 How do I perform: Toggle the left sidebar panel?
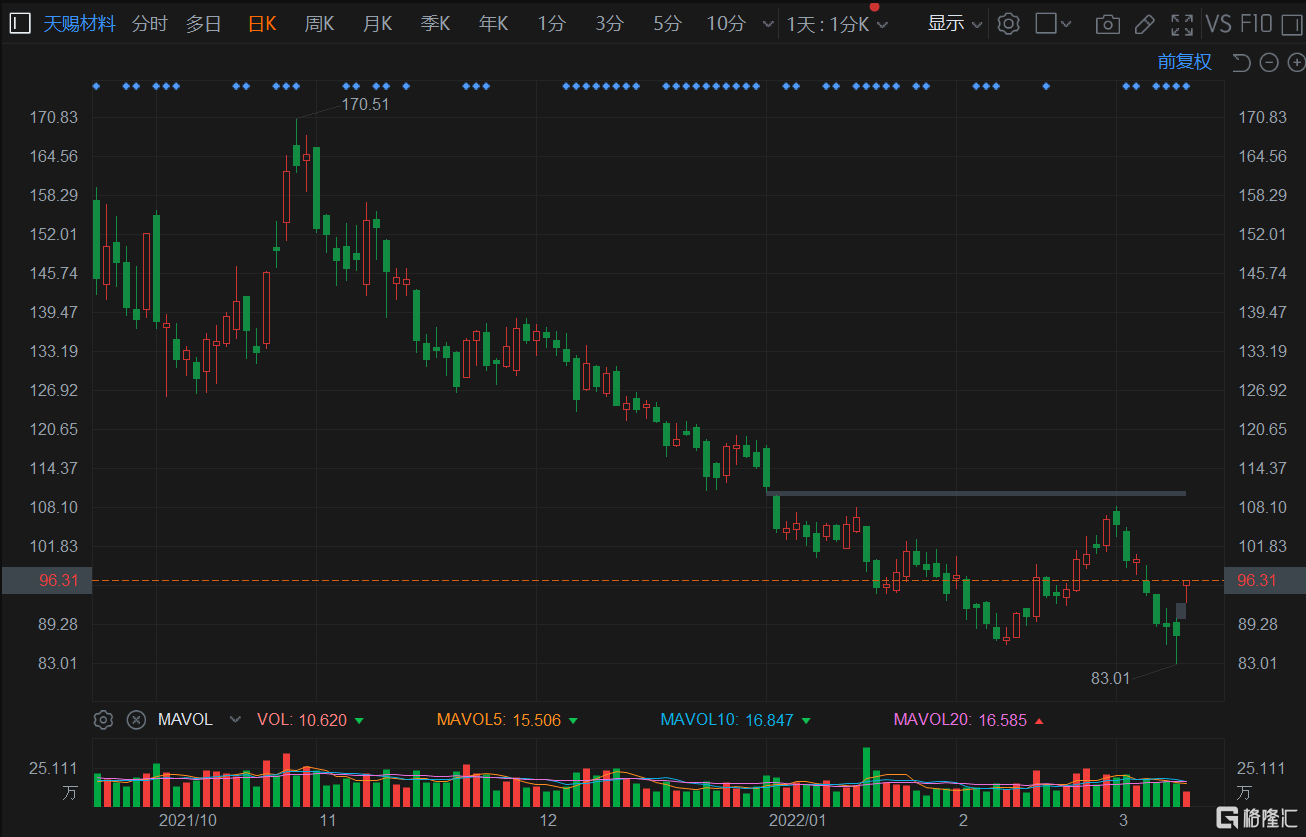pos(20,24)
